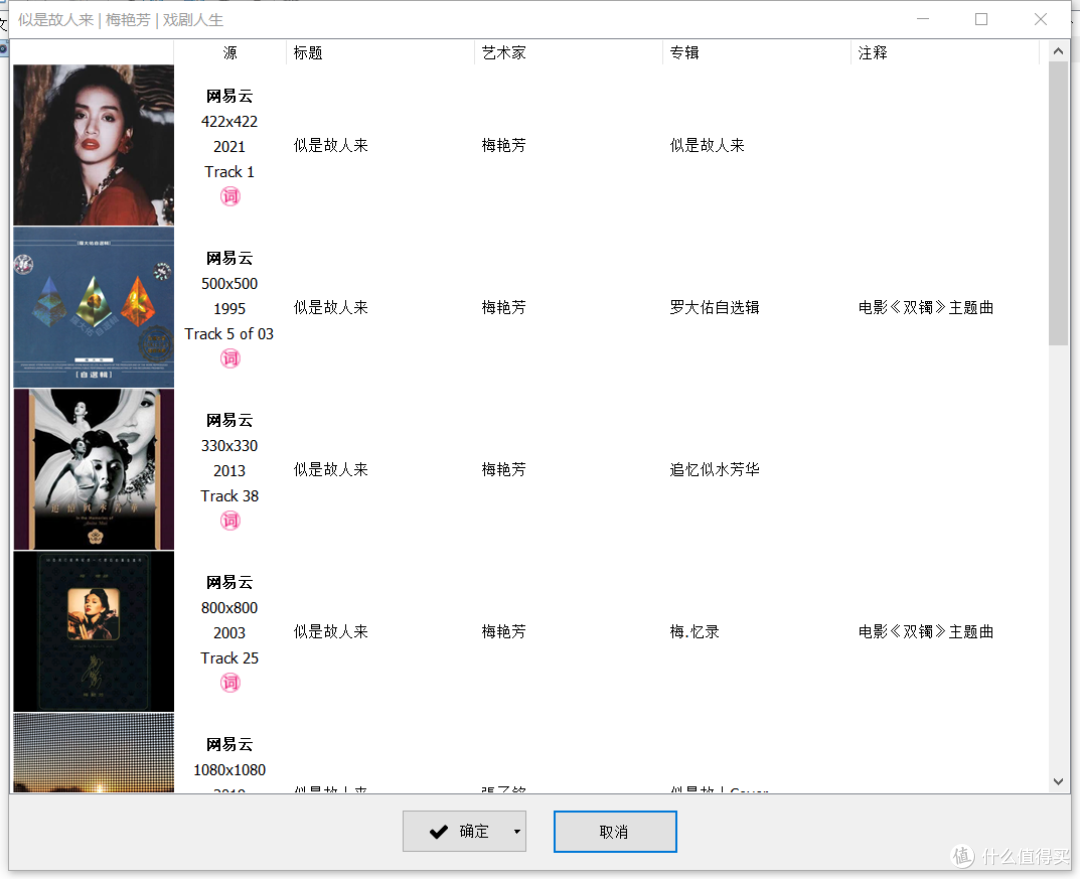Select the 似是故人来 album cover from 2021
Screen dimensions: 1080x879
pyautogui.click(x=94, y=145)
